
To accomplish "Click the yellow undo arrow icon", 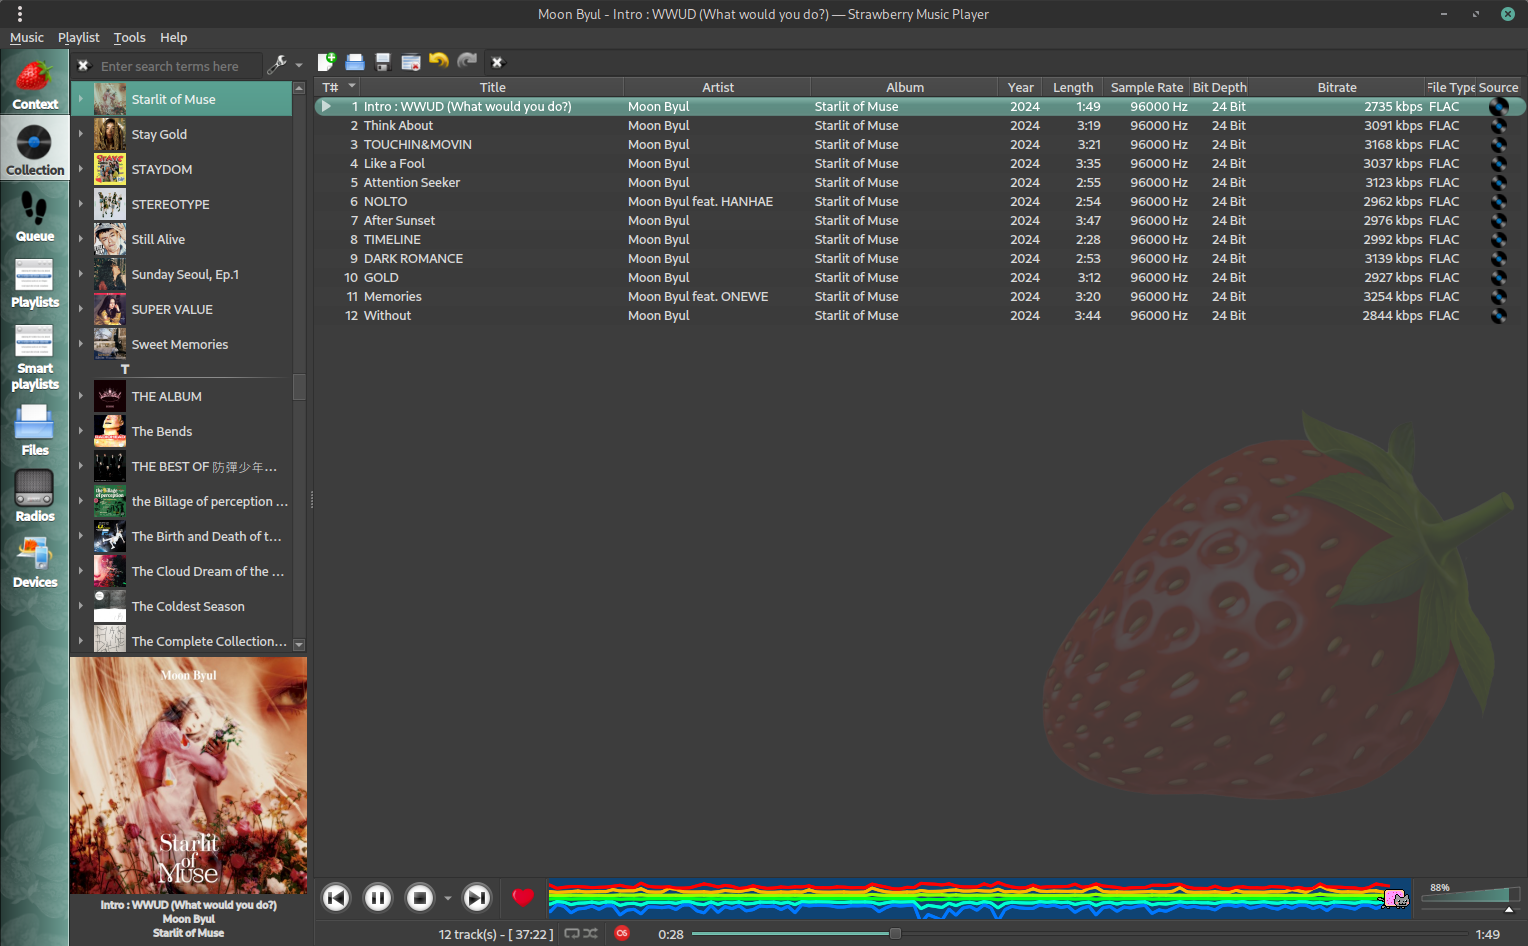I will 438,62.
